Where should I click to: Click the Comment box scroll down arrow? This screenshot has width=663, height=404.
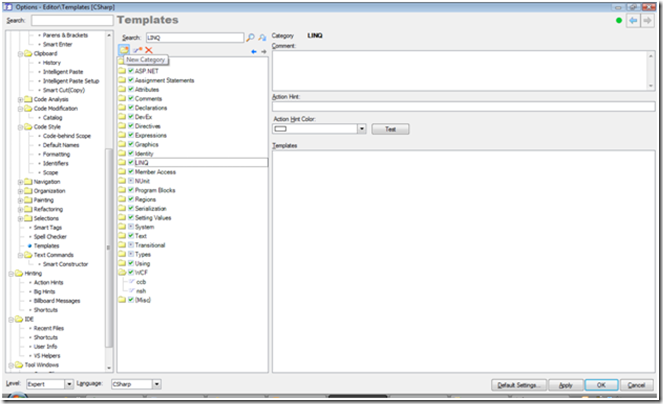[651, 86]
